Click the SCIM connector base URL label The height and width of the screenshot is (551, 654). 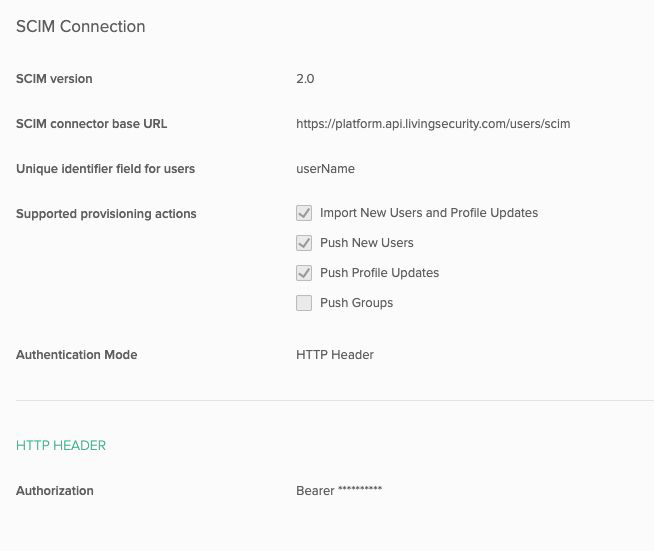(x=91, y=124)
